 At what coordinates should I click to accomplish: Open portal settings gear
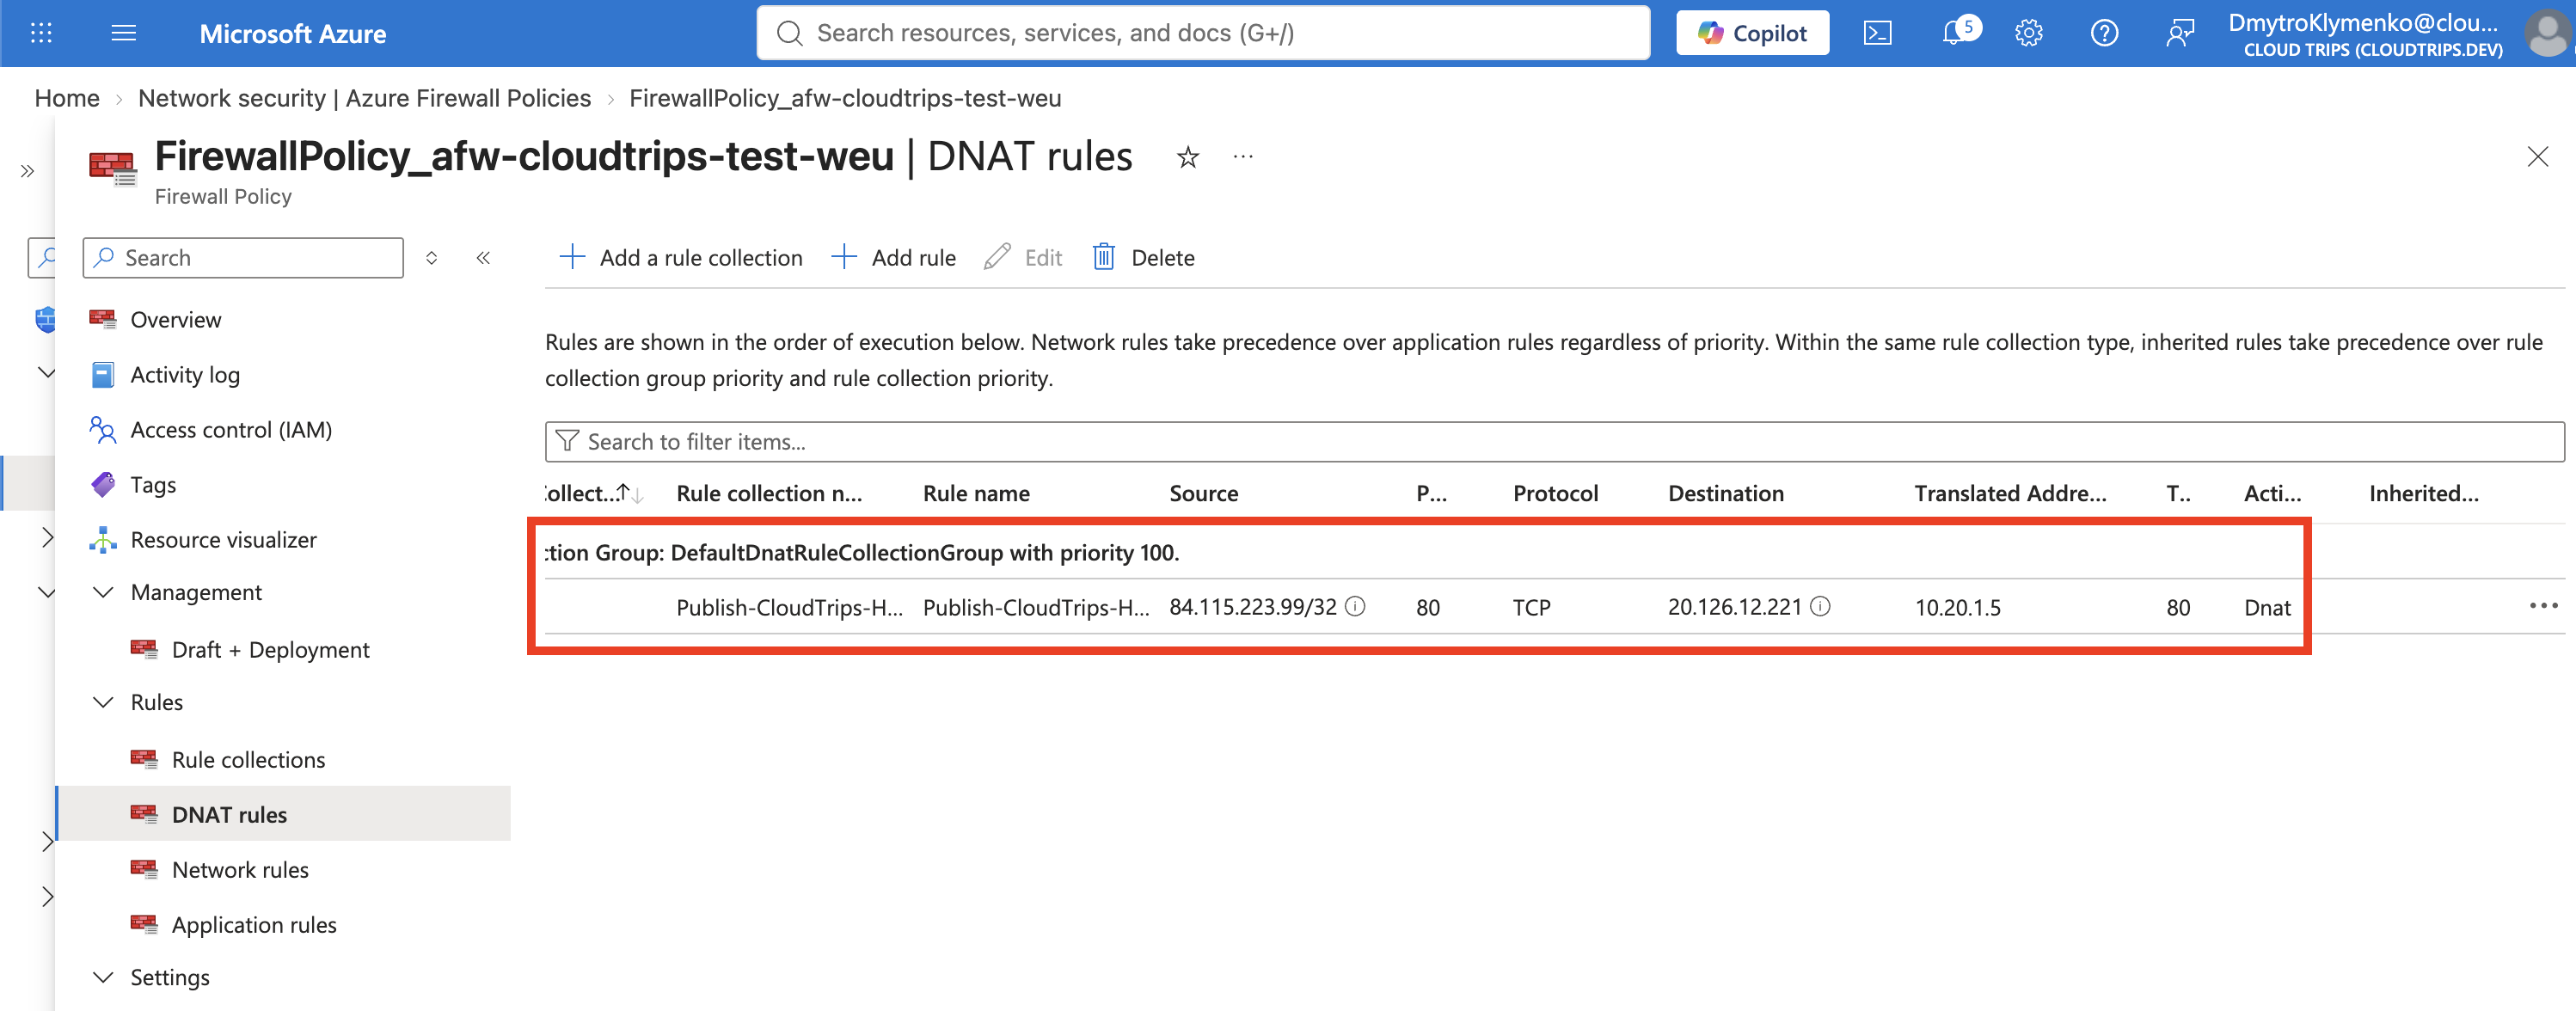[x=2028, y=33]
